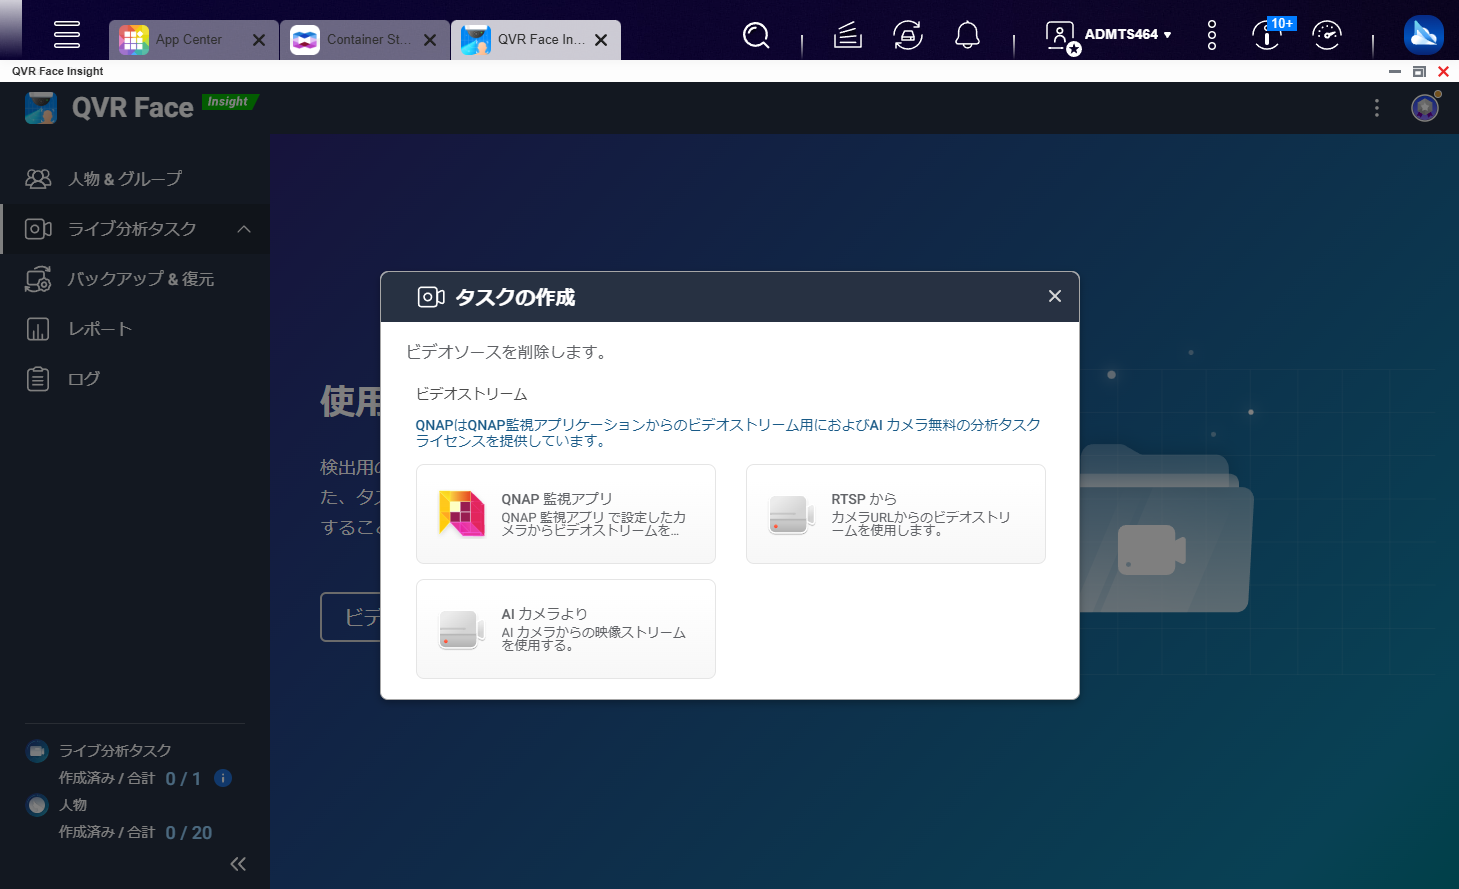Viewport: 1459px width, 889px height.
Task: Choose QNAP 監視アプリ video source
Action: coord(566,514)
